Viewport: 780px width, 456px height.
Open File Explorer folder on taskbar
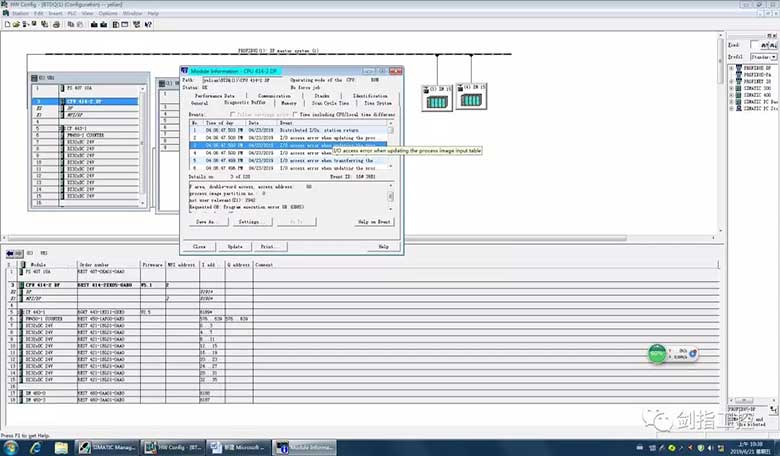(x=61, y=448)
